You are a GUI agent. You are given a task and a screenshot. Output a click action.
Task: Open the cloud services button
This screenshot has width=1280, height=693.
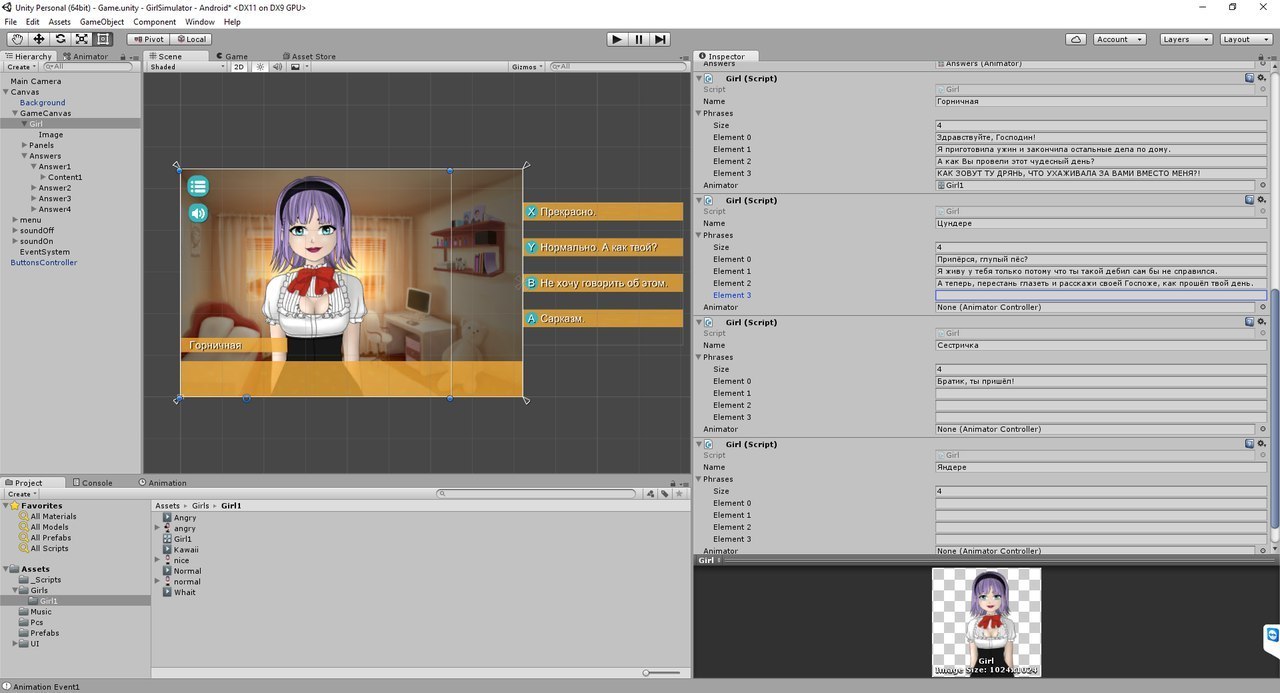1076,39
